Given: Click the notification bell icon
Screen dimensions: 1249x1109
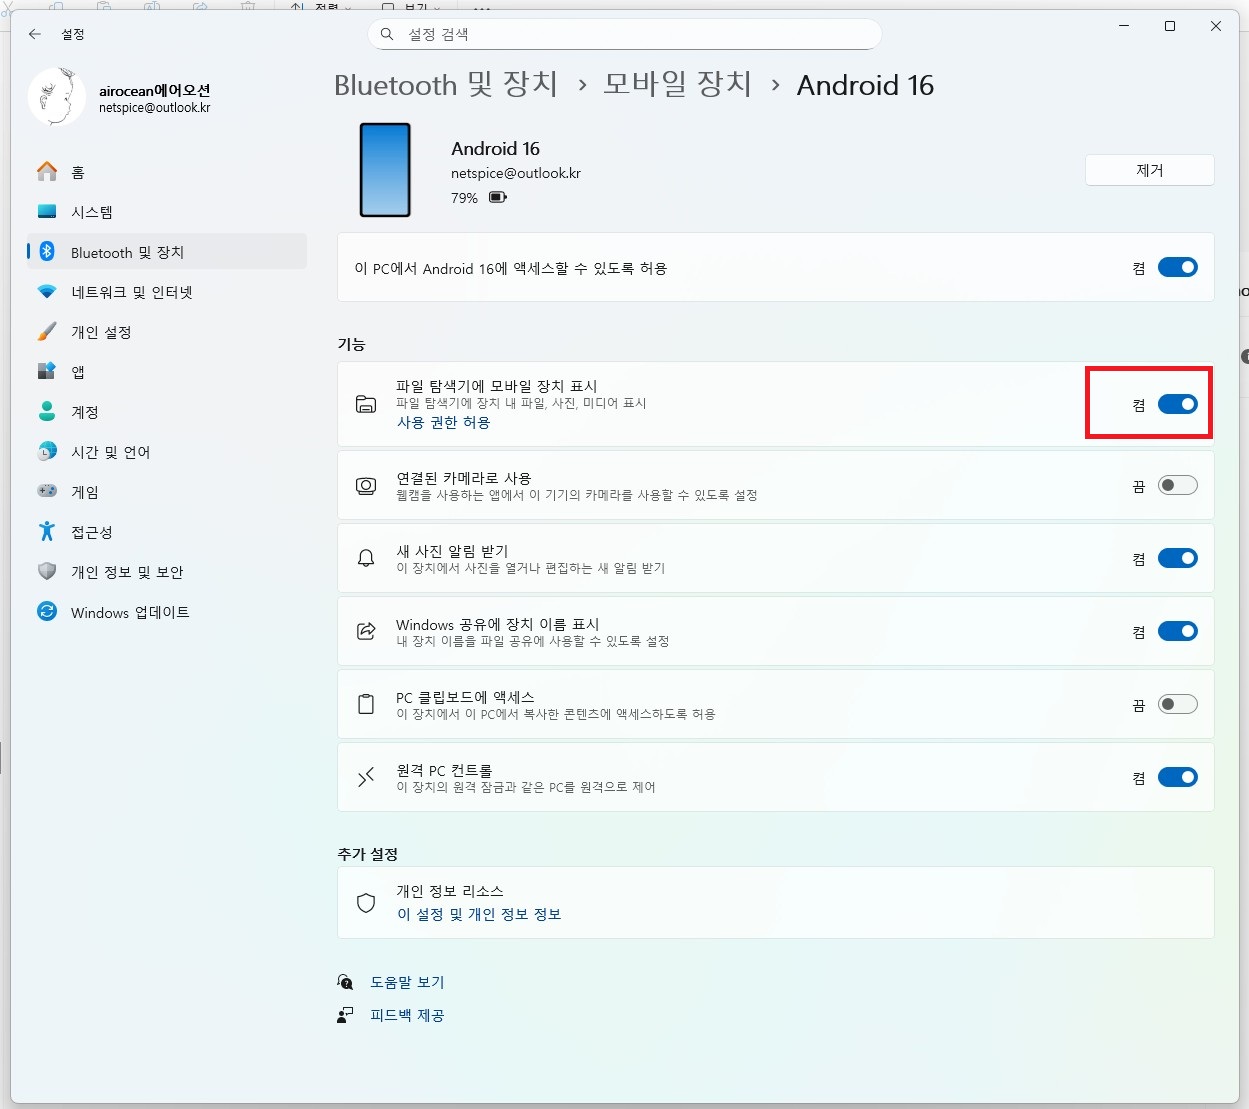Looking at the screenshot, I should coord(366,558).
